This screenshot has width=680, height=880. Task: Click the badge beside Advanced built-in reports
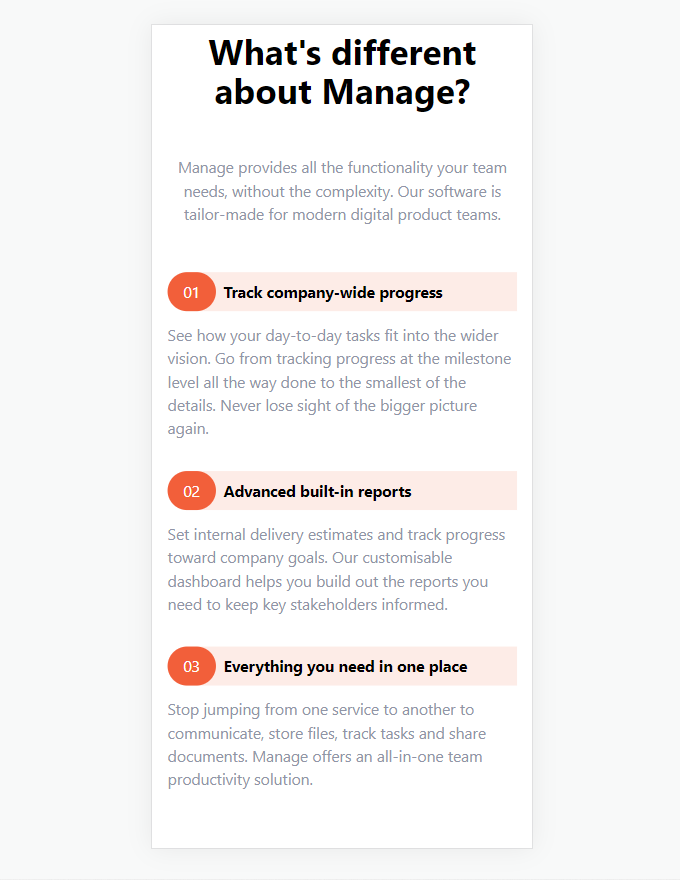pos(191,491)
